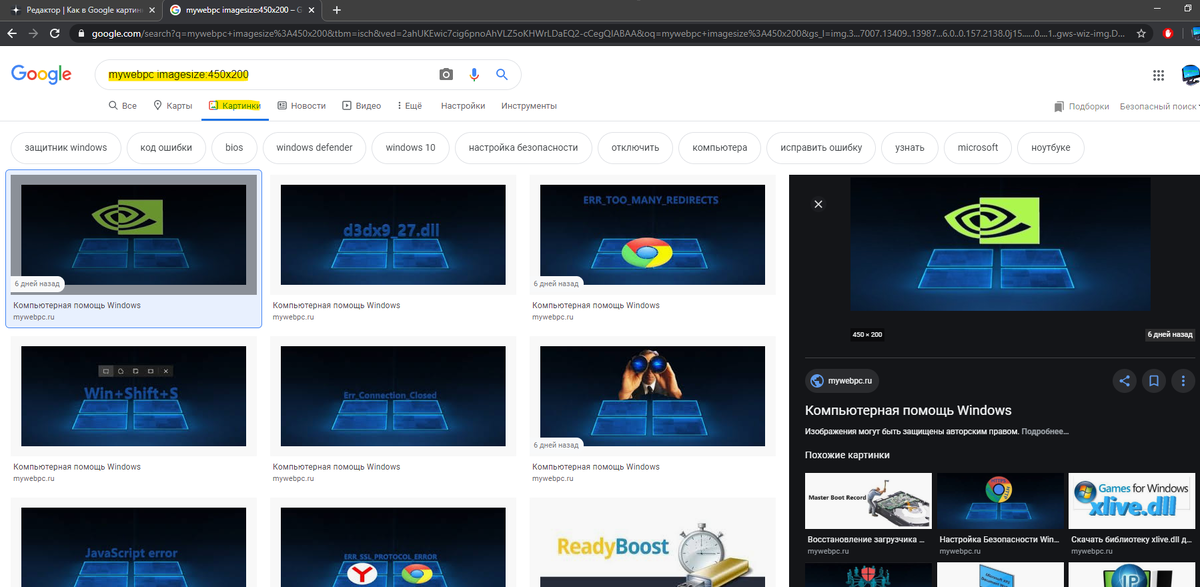This screenshot has height=587, width=1200.
Task: Open the JavaScript error result thumbnail
Action: point(134,542)
